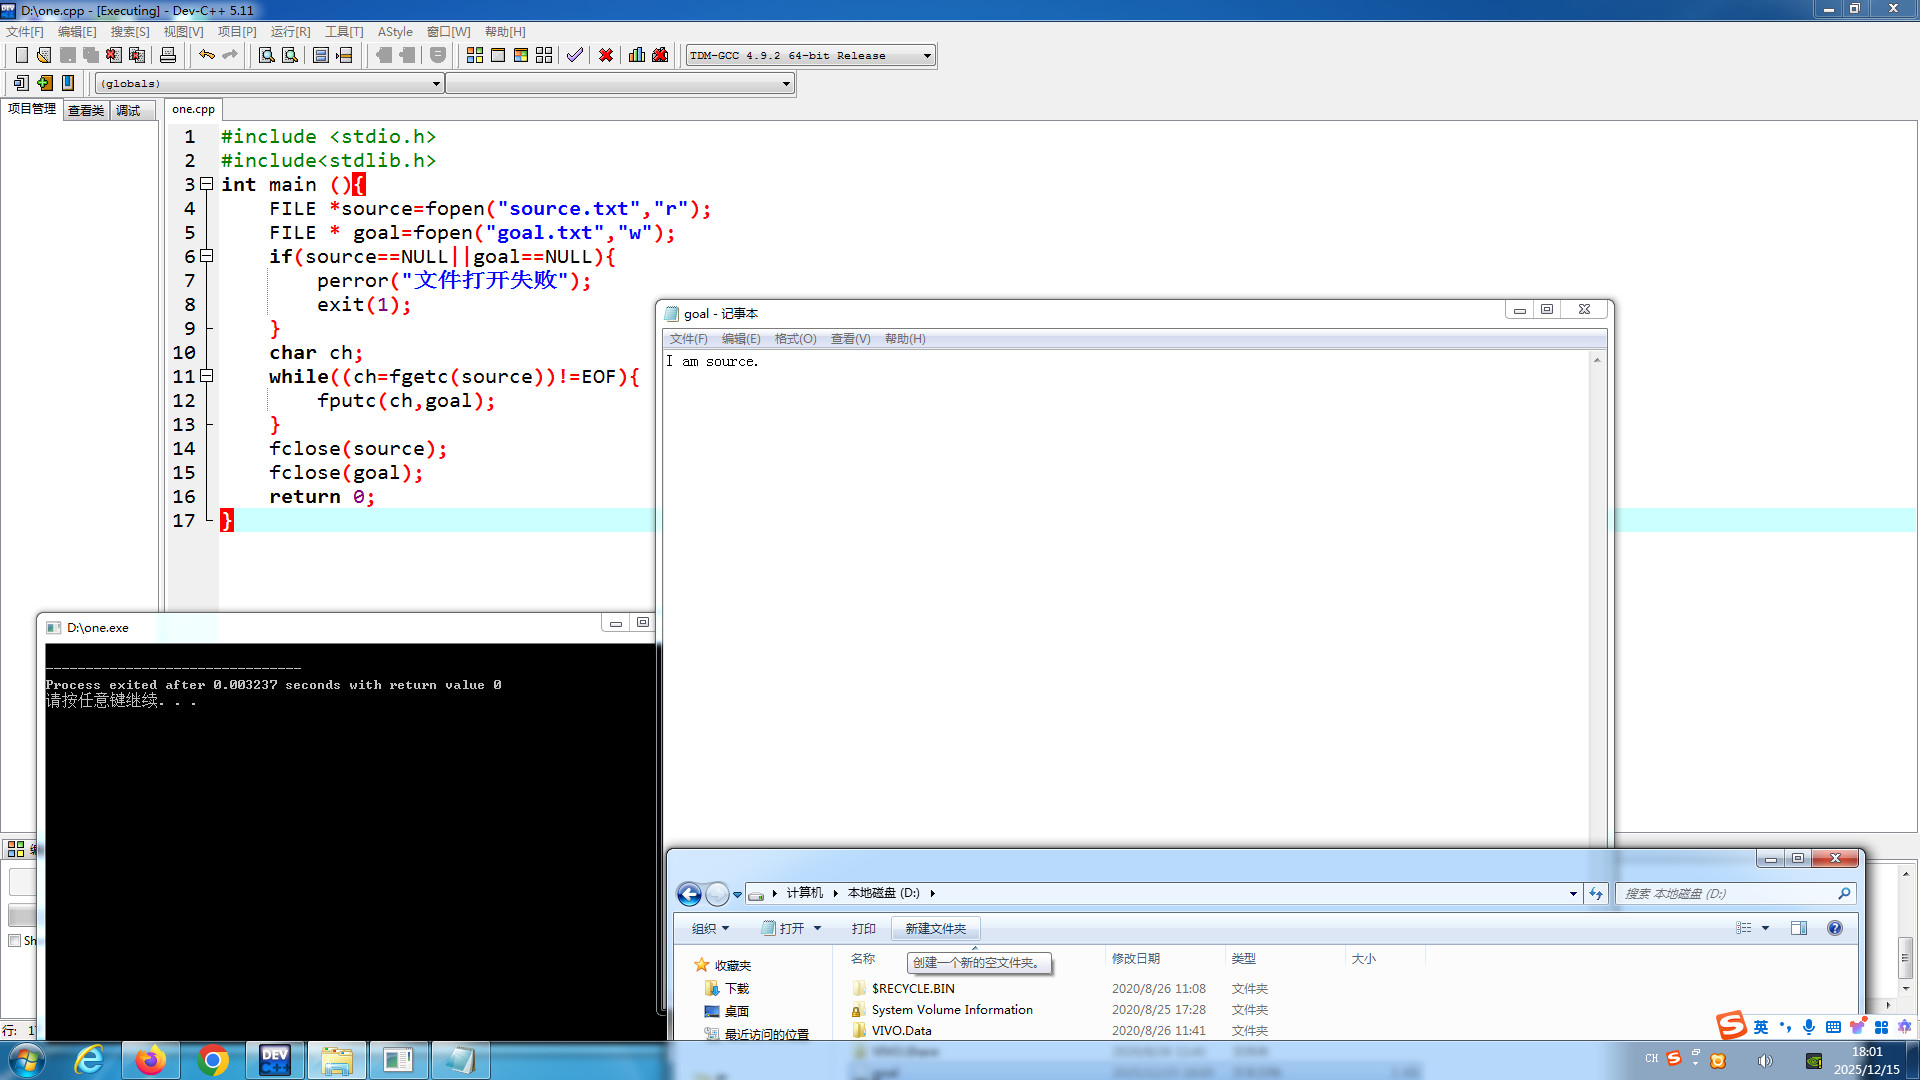Screen dimensions: 1920x1080
Task: Click the Compile & Run icon
Action: point(521,55)
